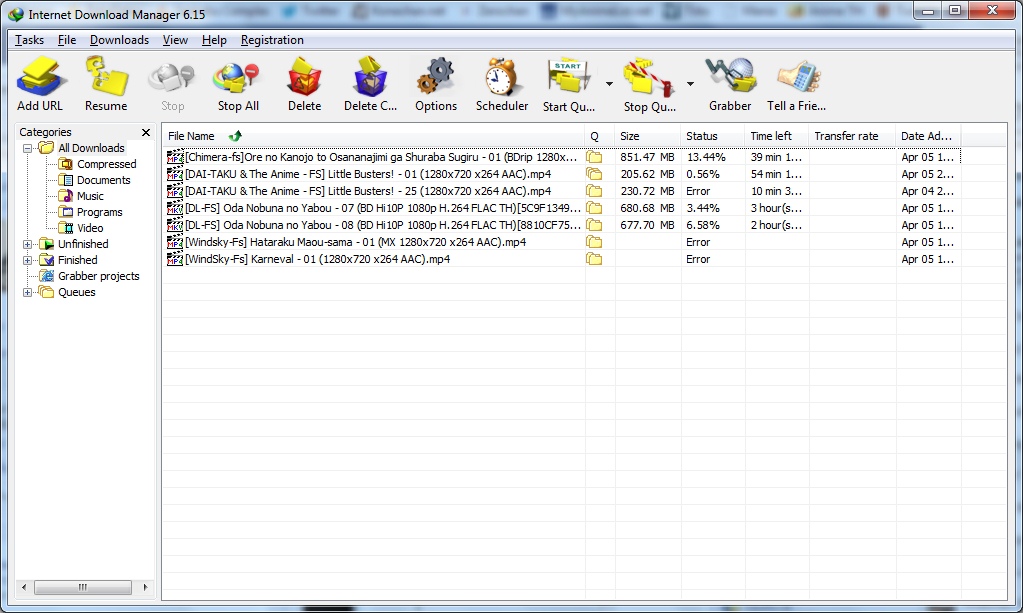Open the Tasks menu
1023x613 pixels.
click(x=29, y=40)
